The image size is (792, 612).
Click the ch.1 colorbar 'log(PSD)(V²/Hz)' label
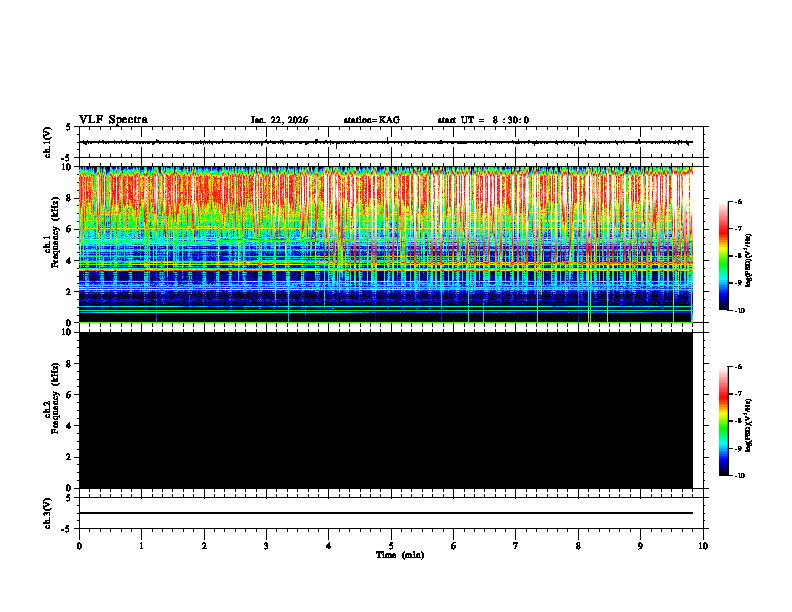[748, 260]
